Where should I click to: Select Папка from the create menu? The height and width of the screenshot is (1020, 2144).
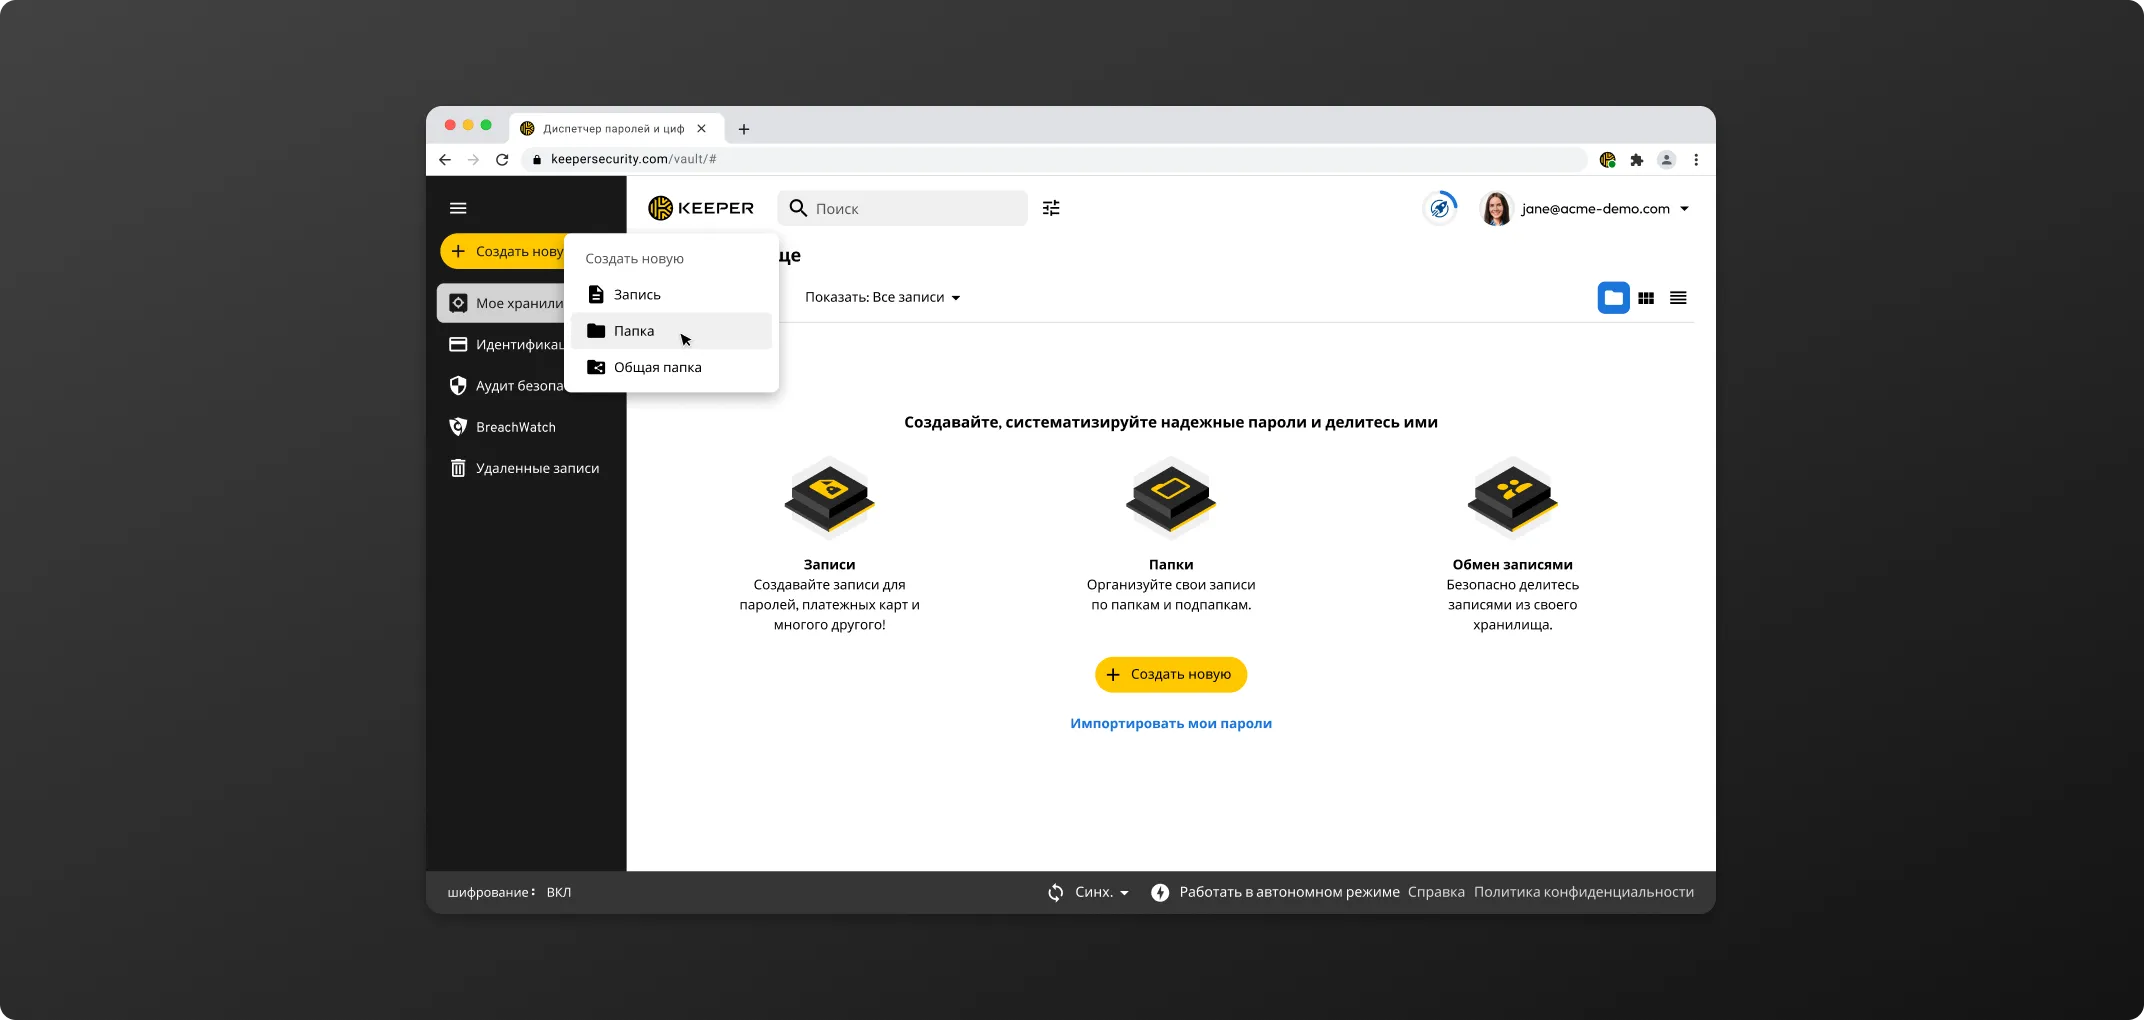671,331
